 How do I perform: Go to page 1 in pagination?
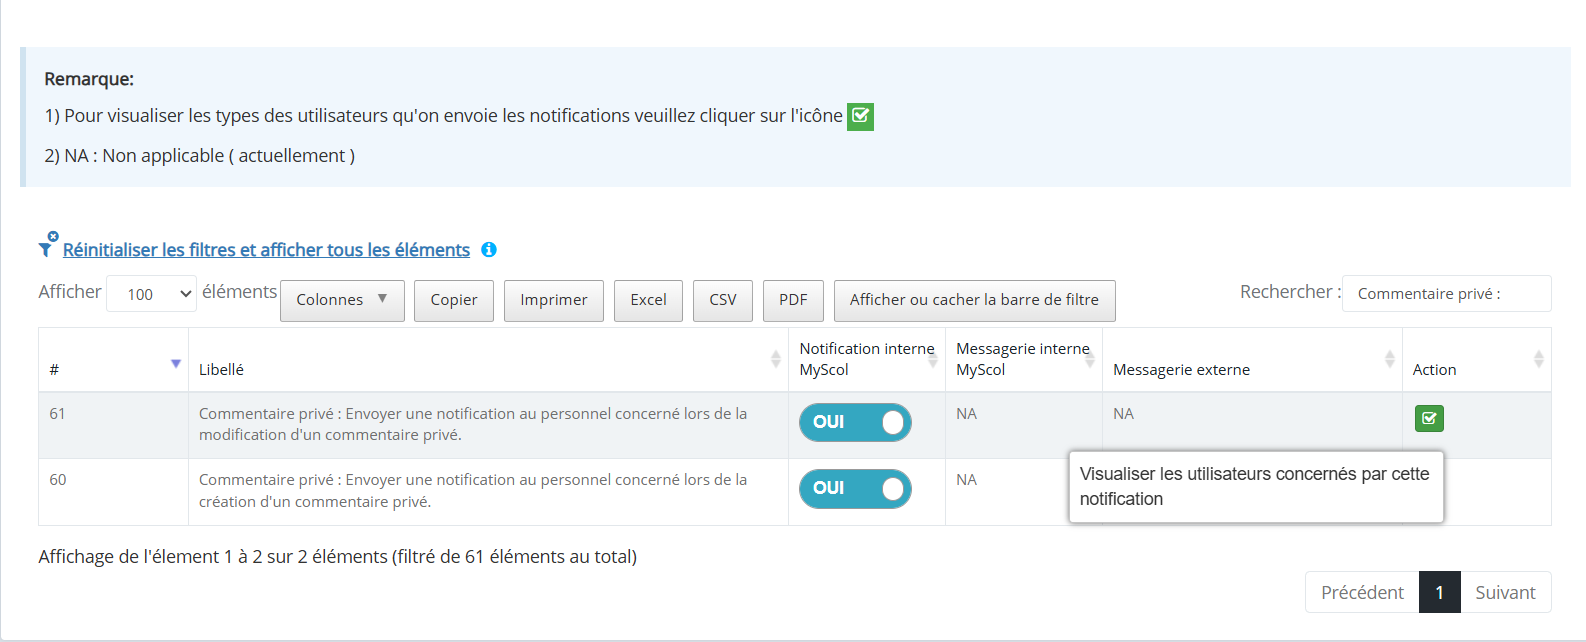[1440, 592]
